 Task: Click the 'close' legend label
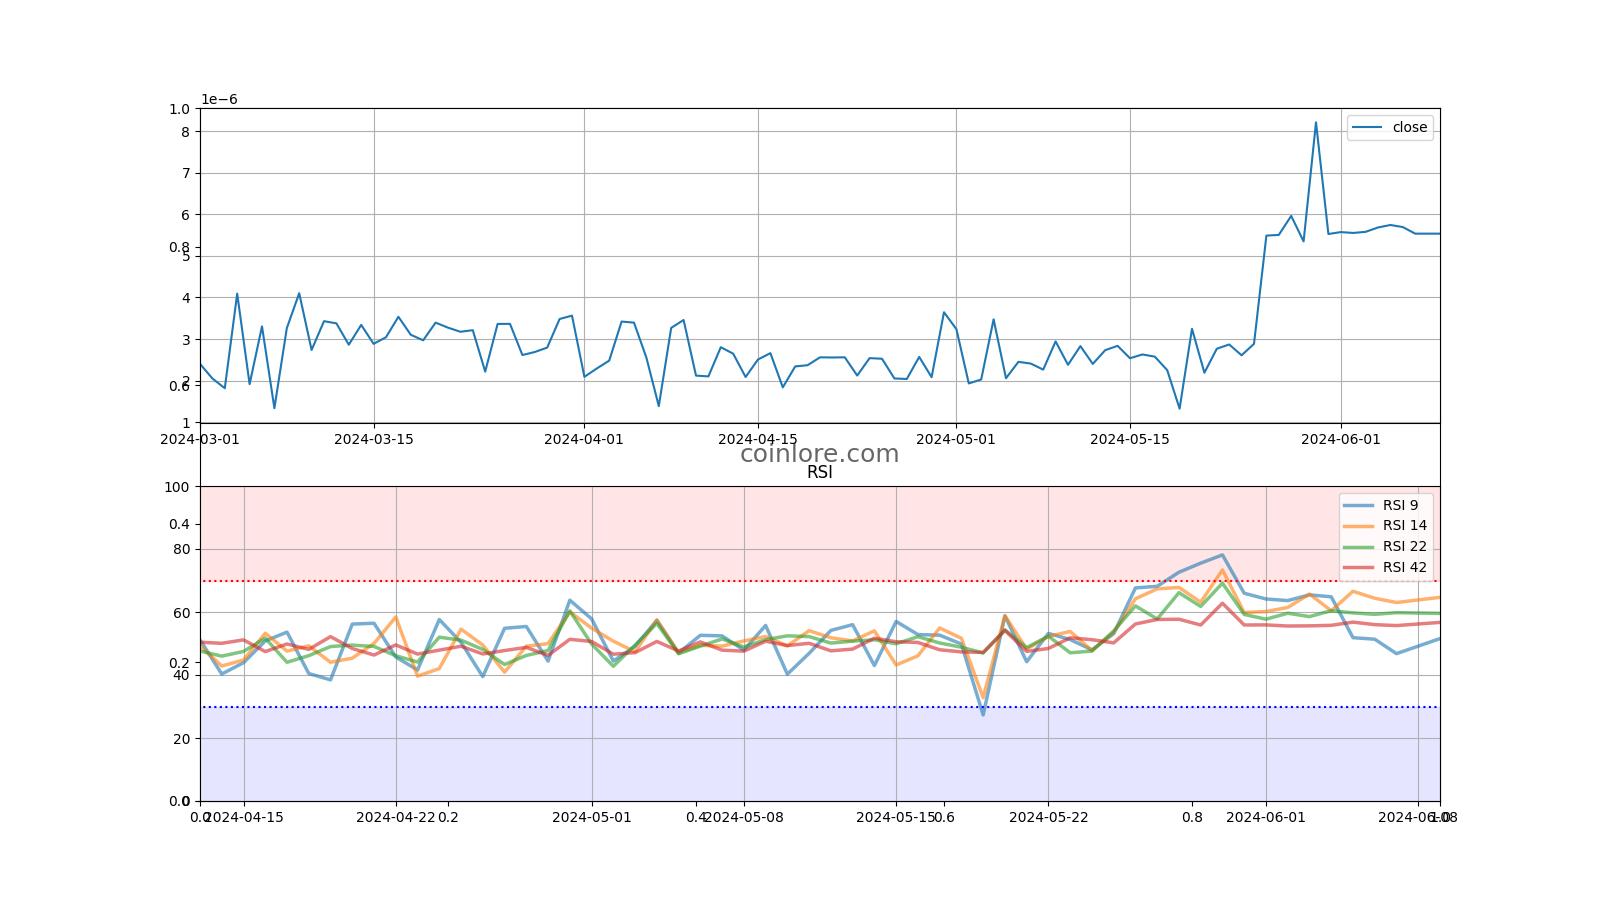coord(1410,127)
